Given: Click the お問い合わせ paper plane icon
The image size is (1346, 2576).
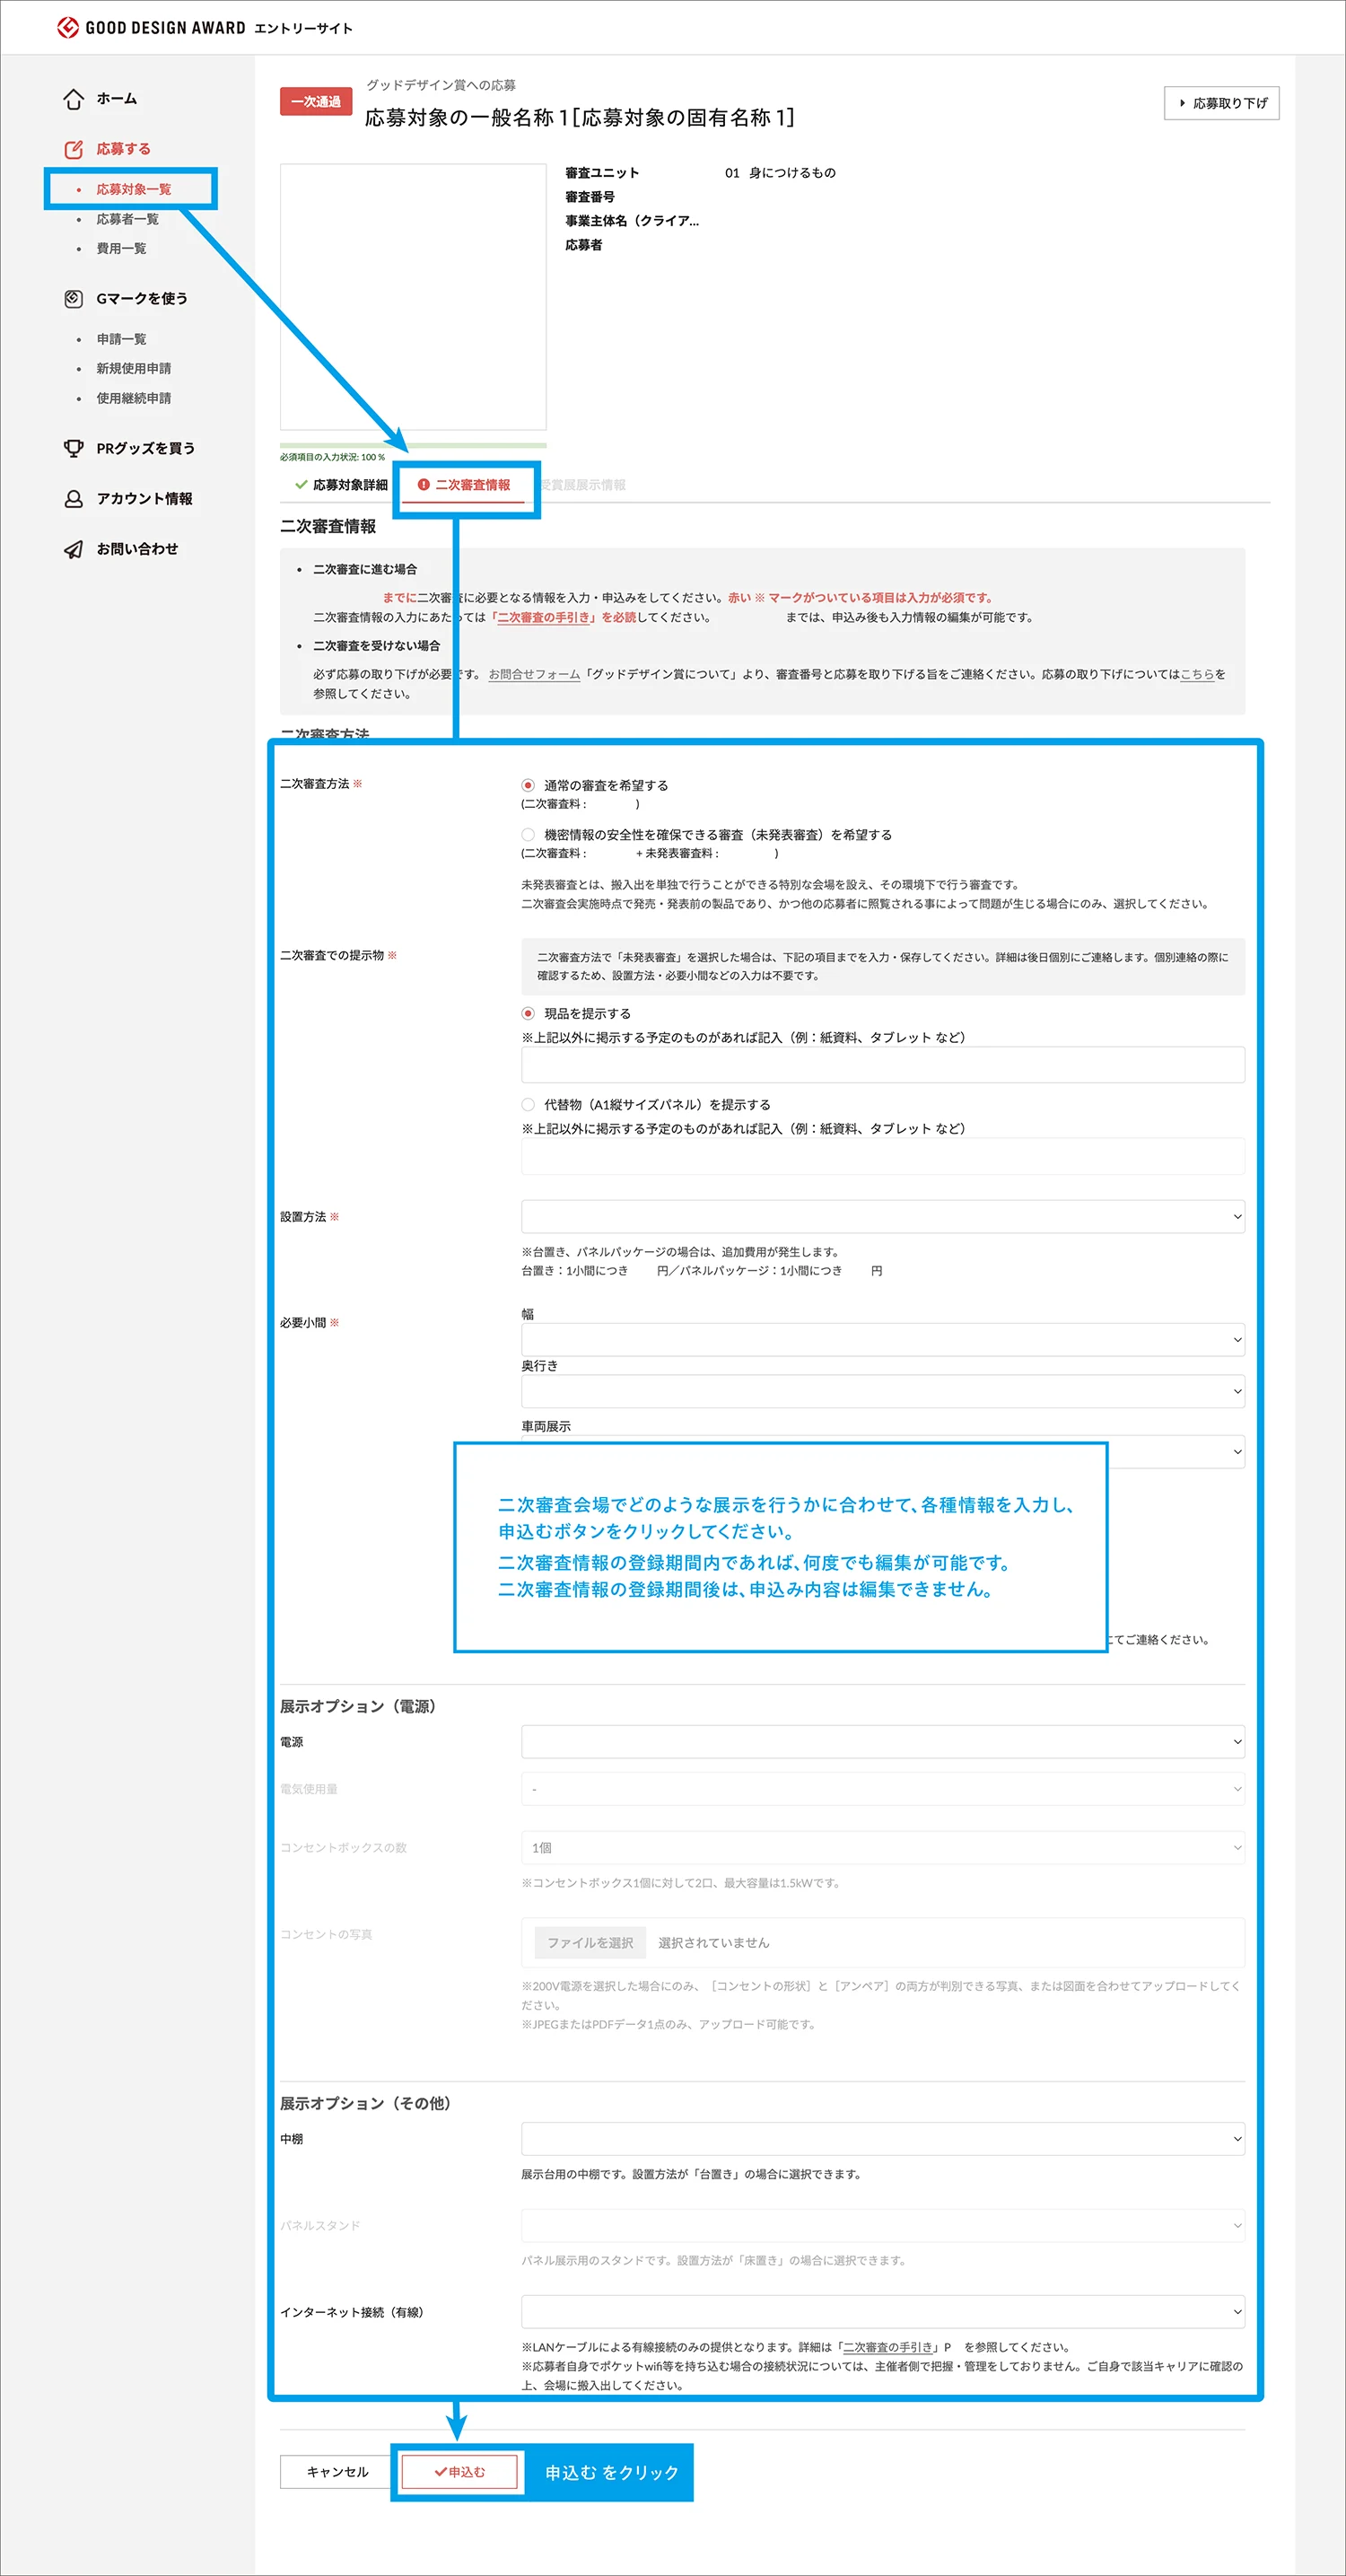Looking at the screenshot, I should [x=73, y=549].
